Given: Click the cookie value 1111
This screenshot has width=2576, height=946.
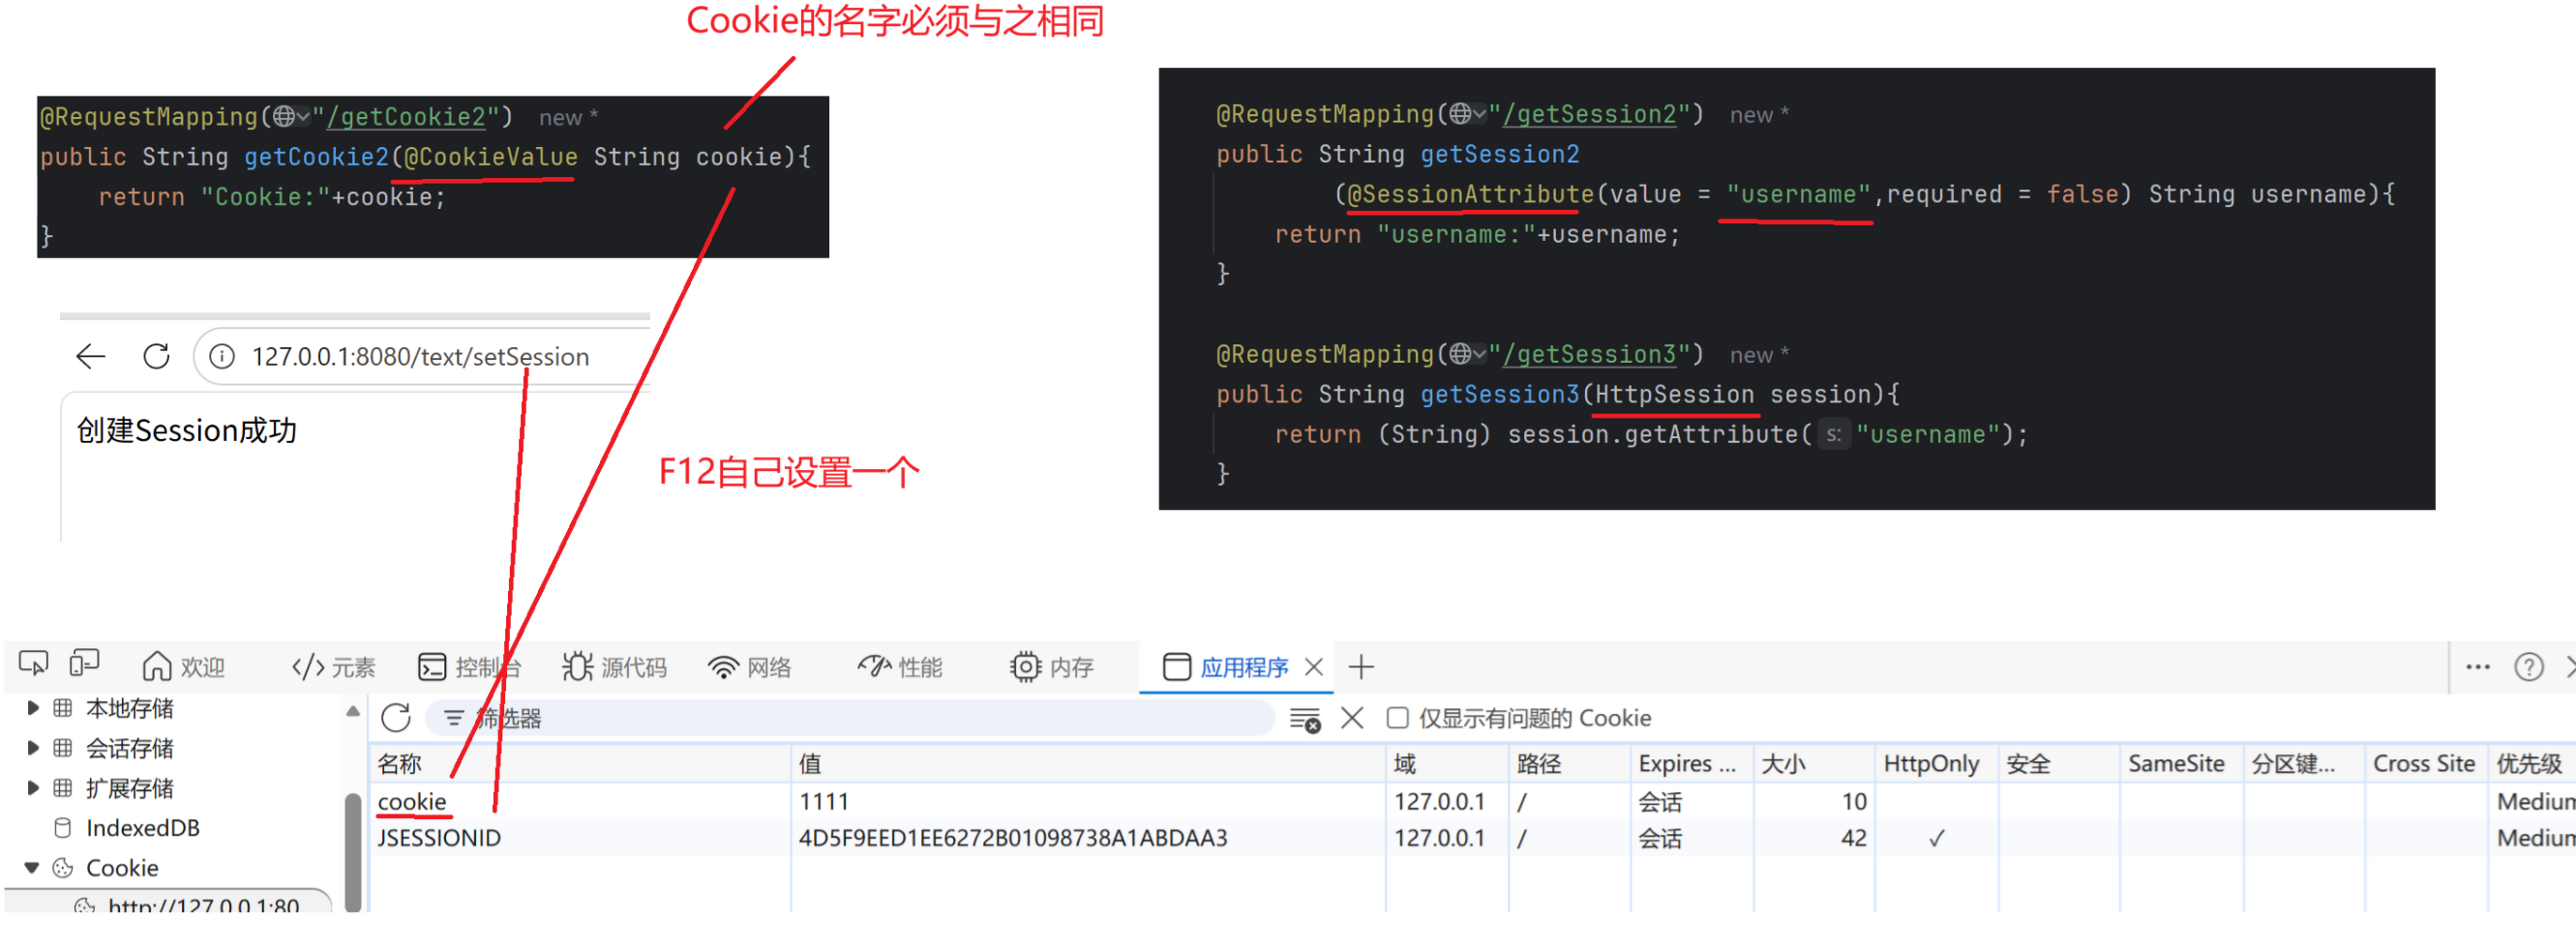Looking at the screenshot, I should [x=824, y=801].
